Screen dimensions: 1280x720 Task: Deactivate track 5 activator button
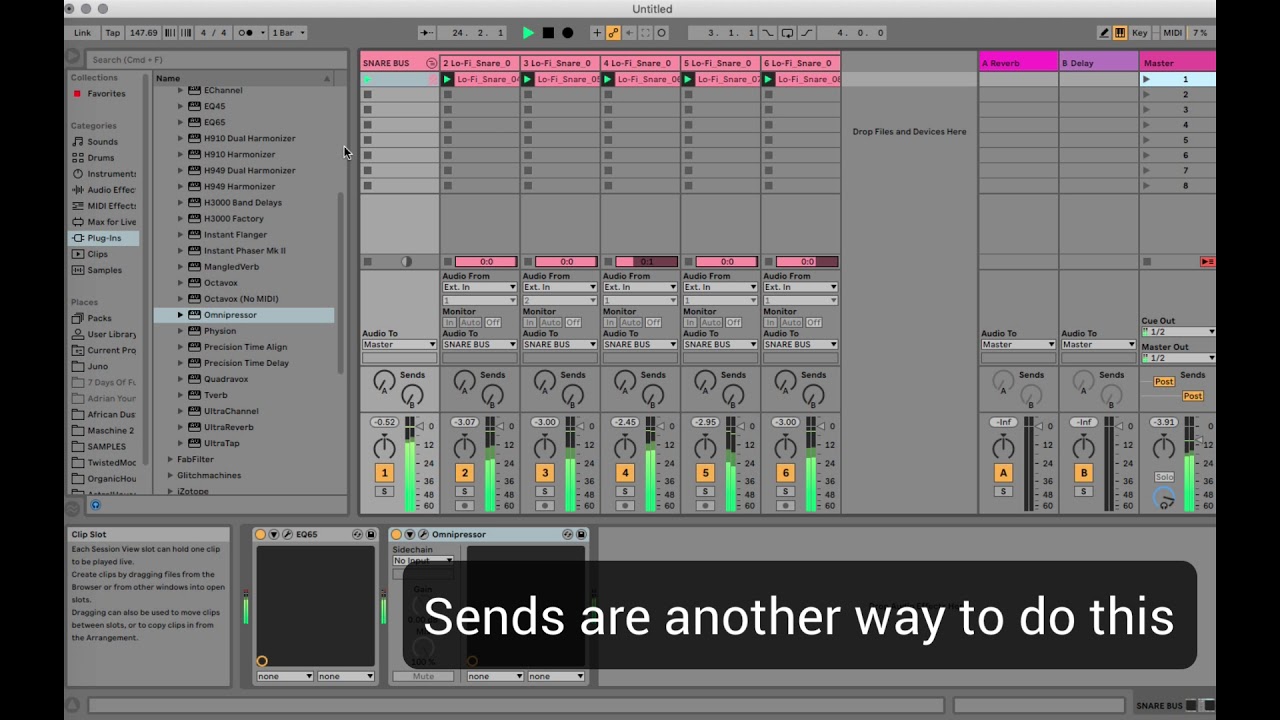[705, 473]
